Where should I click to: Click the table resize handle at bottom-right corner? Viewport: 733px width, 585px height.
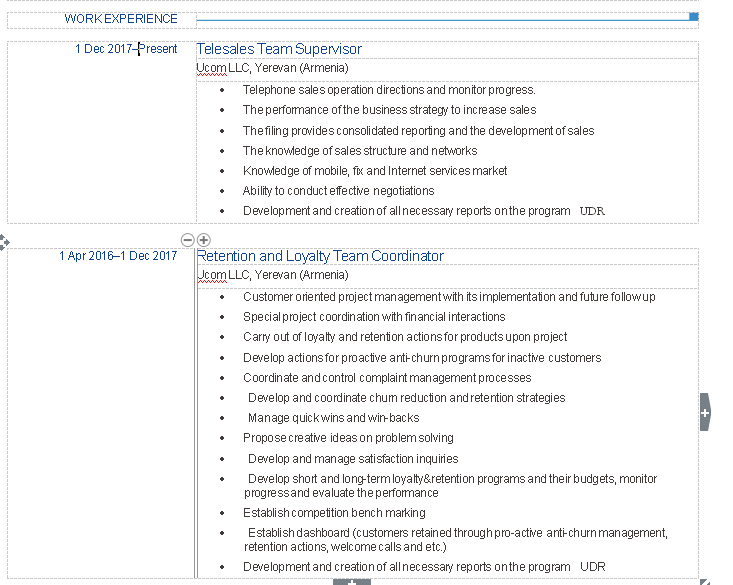click(704, 581)
